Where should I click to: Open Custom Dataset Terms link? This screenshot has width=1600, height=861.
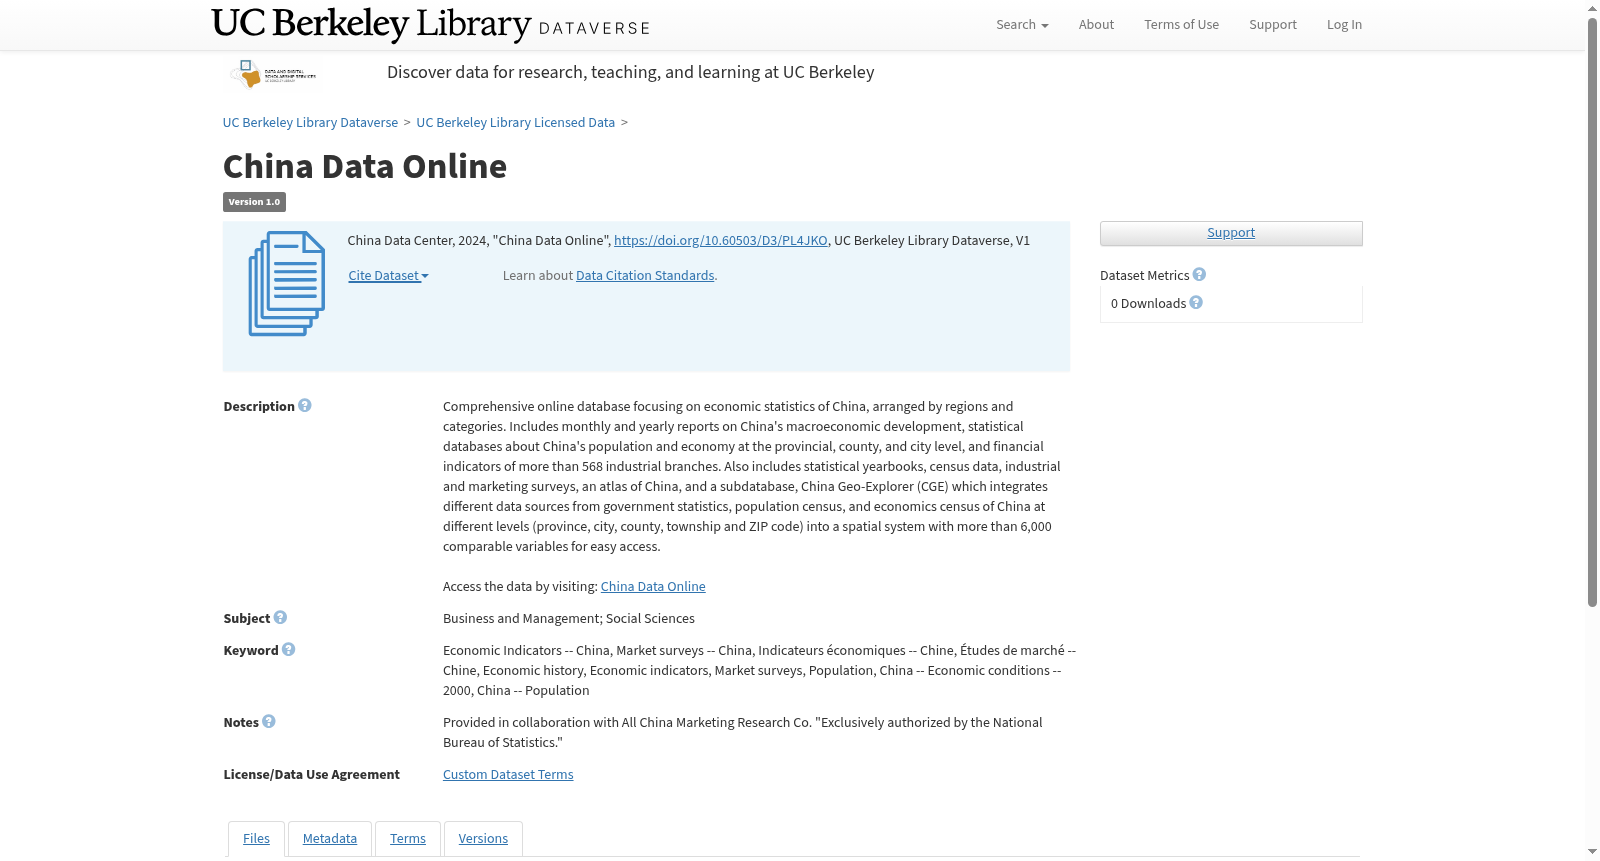(508, 775)
